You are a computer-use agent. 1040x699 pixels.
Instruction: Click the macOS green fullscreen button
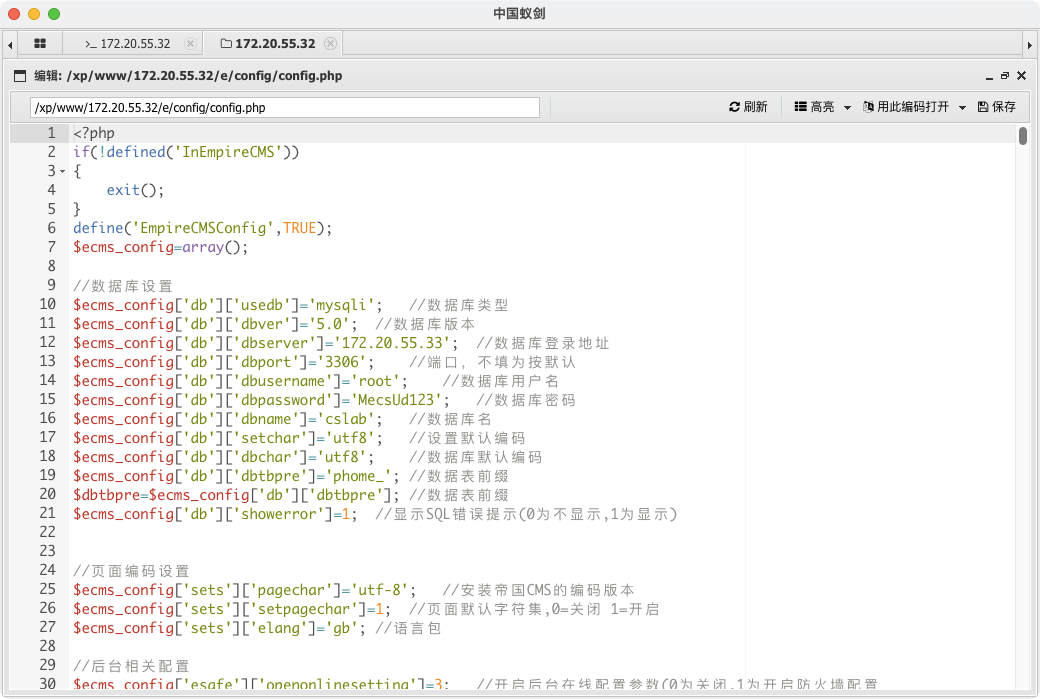pyautogui.click(x=54, y=14)
